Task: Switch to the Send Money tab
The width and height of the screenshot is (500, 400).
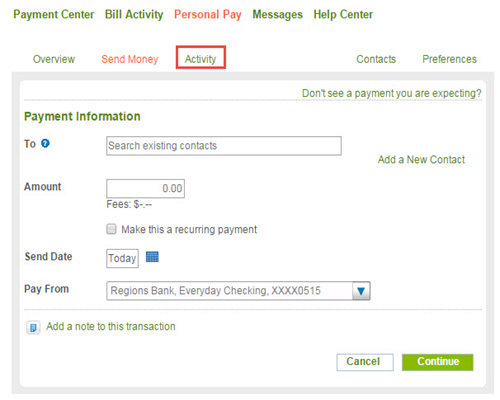Action: coord(130,59)
